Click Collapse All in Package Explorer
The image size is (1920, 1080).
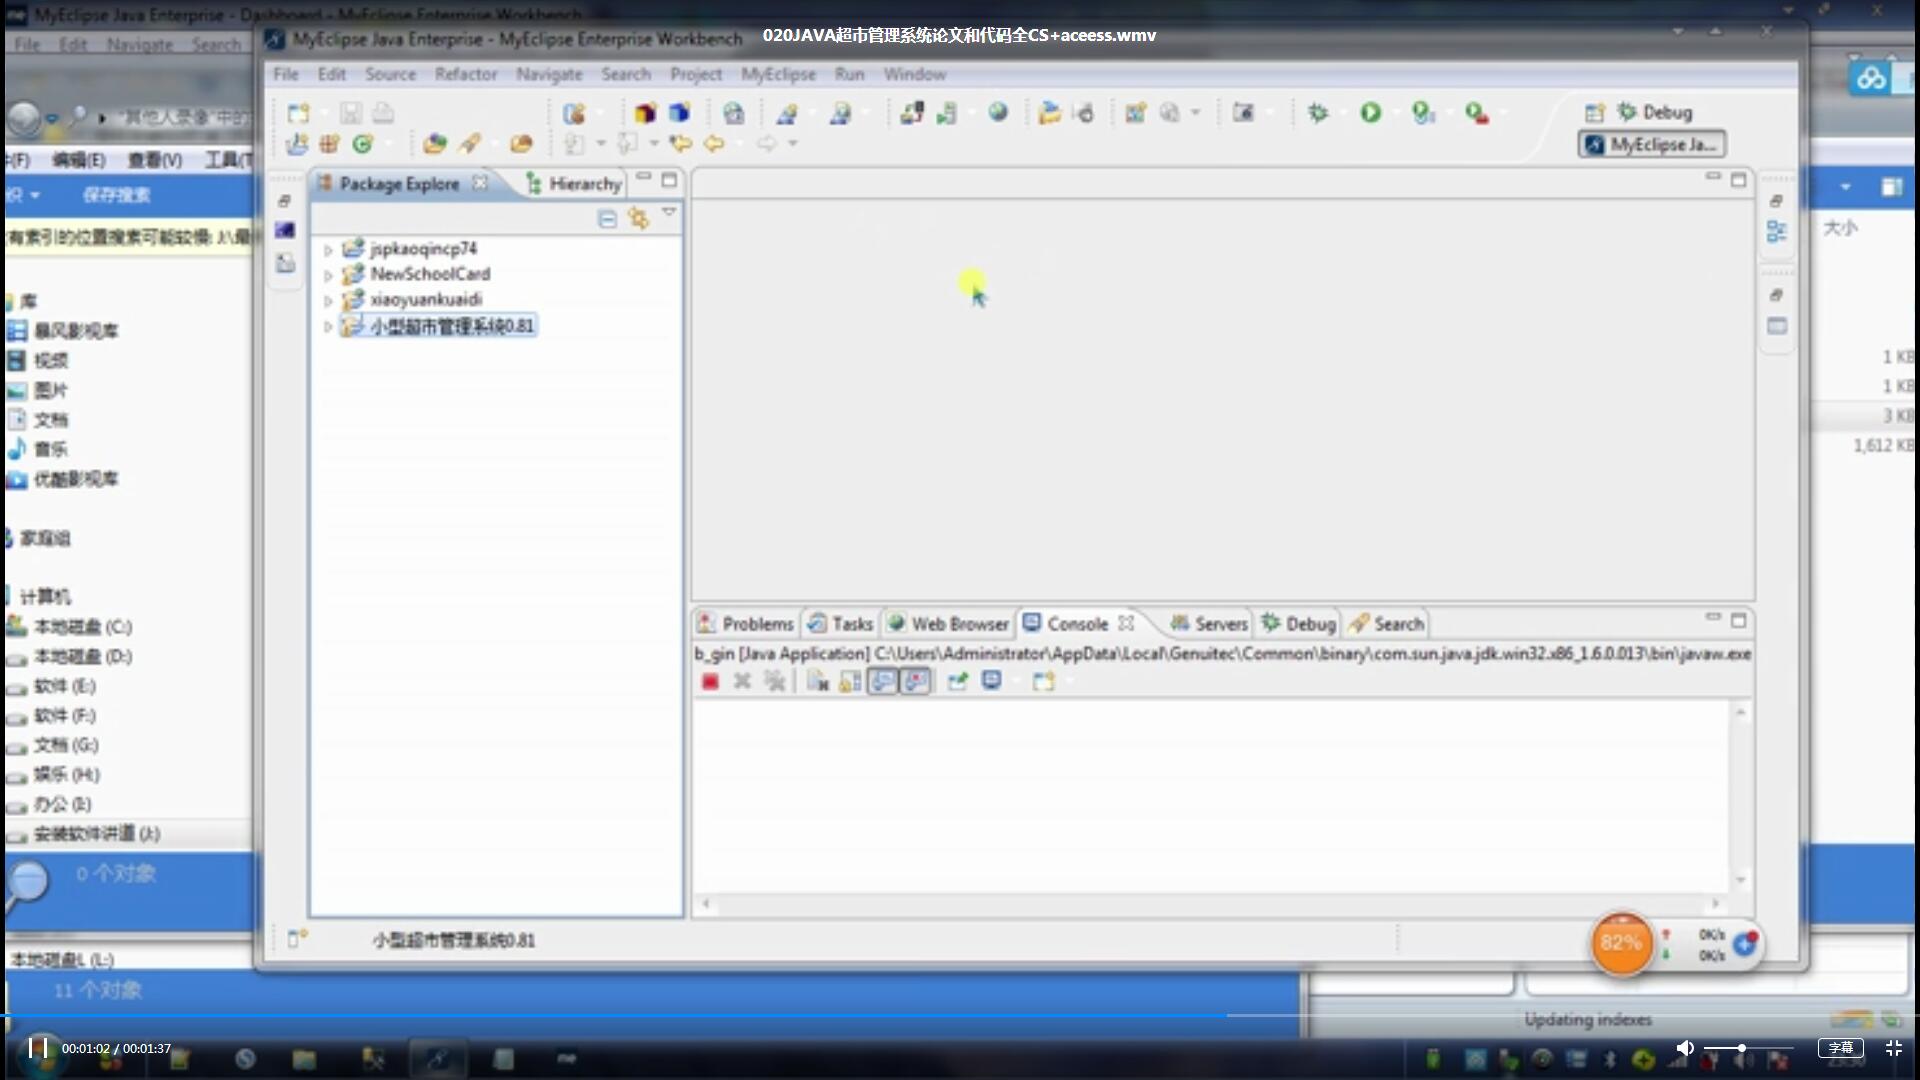click(x=607, y=219)
